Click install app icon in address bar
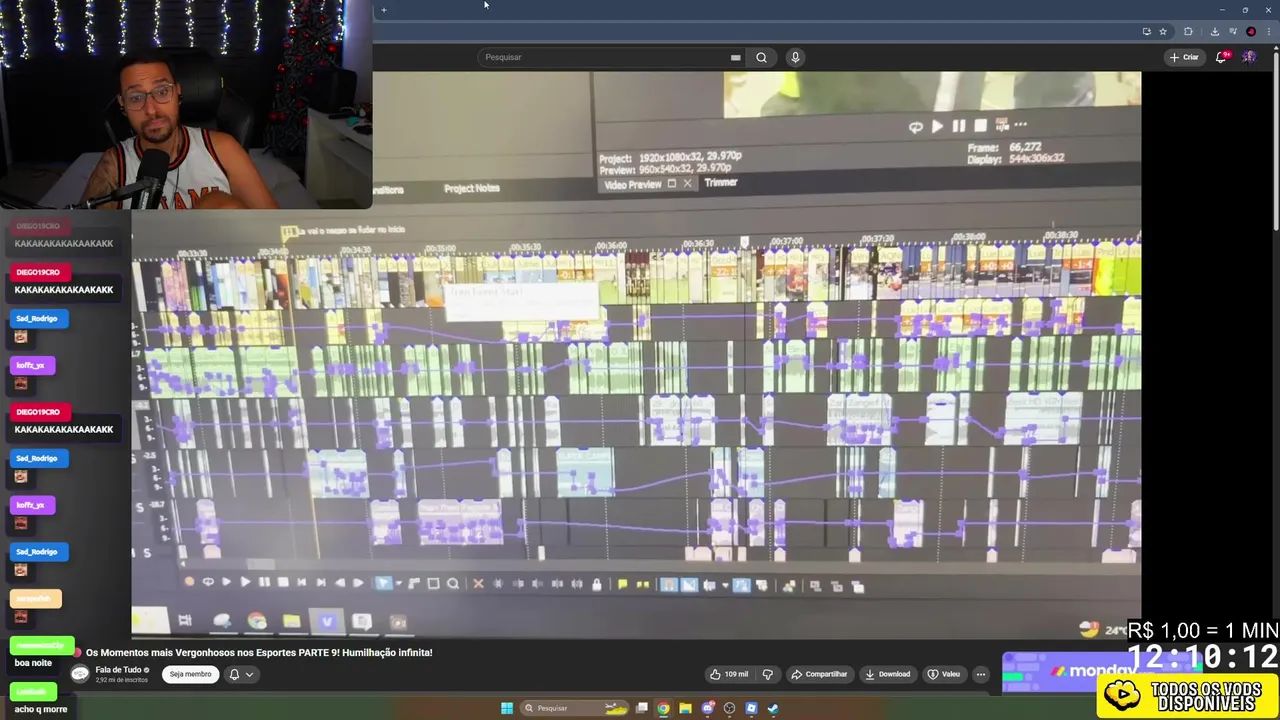1280x720 pixels. coord(1147,31)
